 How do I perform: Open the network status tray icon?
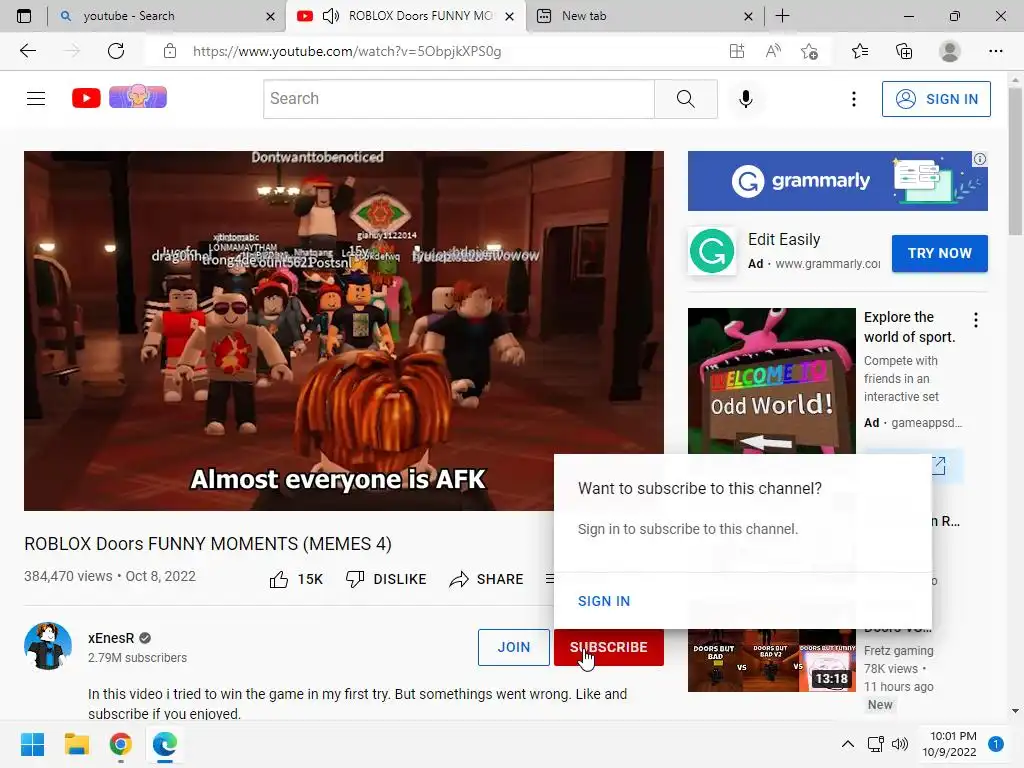pos(876,744)
